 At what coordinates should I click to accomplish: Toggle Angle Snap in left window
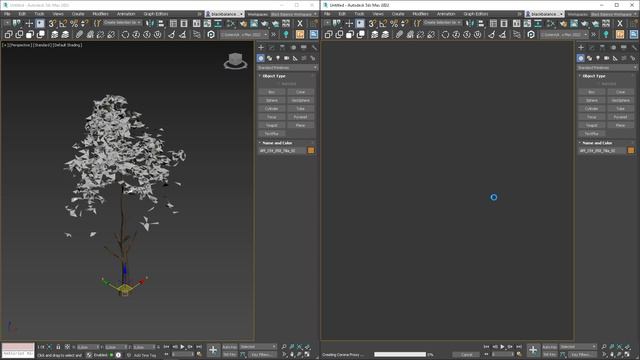point(63,24)
